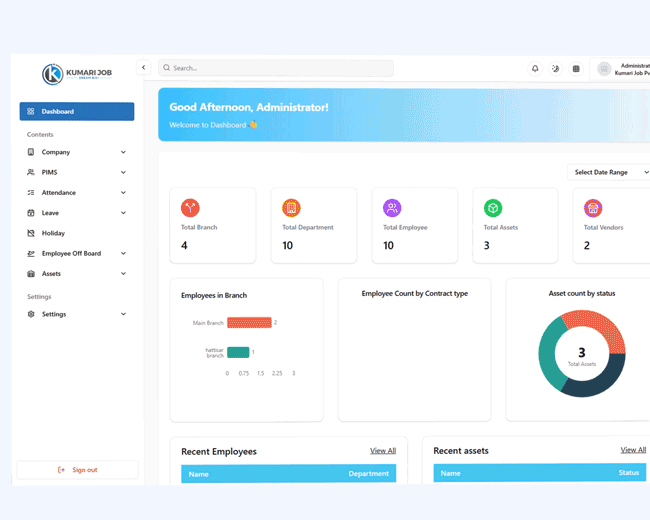Click the Total Employee purple icon
The image size is (650, 520).
coord(392,208)
